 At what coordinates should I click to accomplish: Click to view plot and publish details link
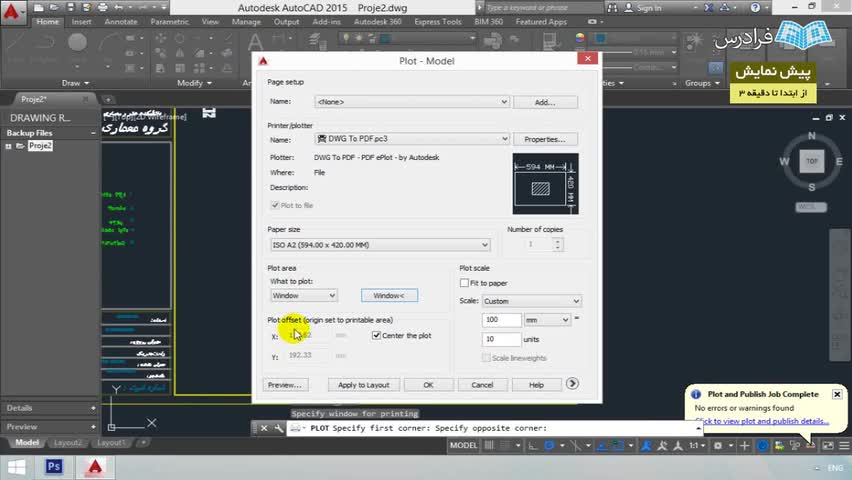(762, 421)
